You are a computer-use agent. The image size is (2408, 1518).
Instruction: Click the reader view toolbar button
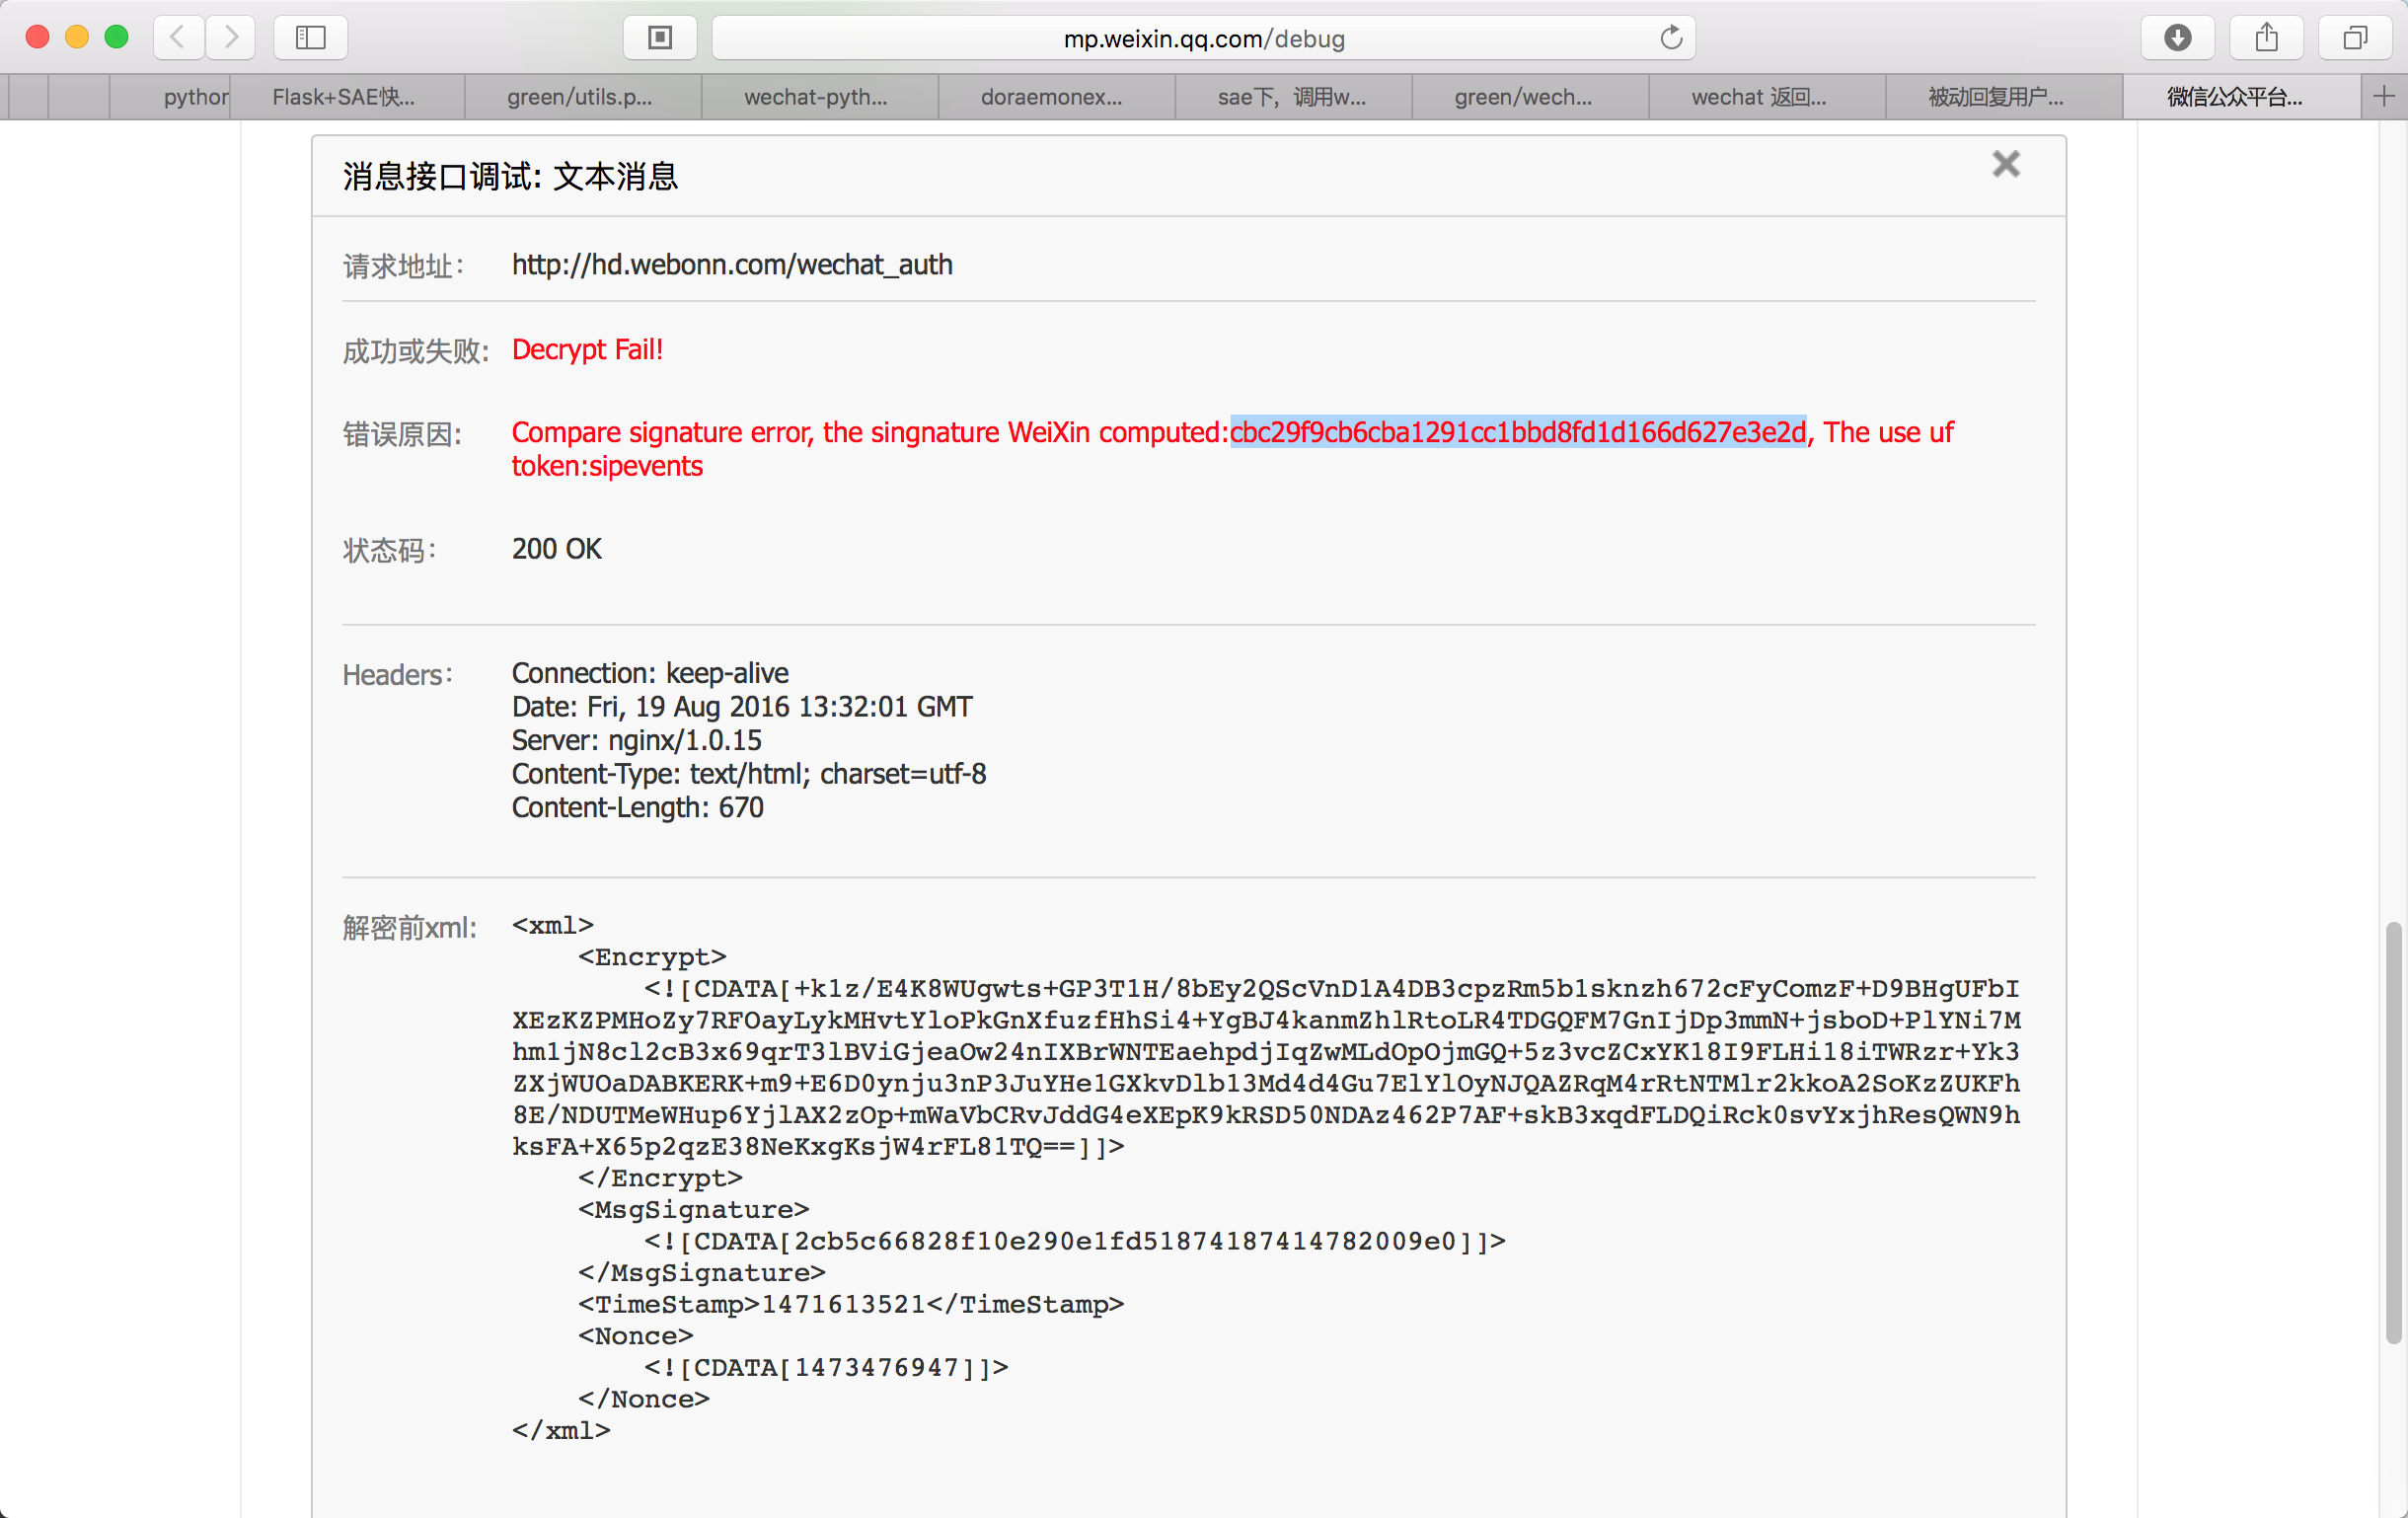pos(660,38)
